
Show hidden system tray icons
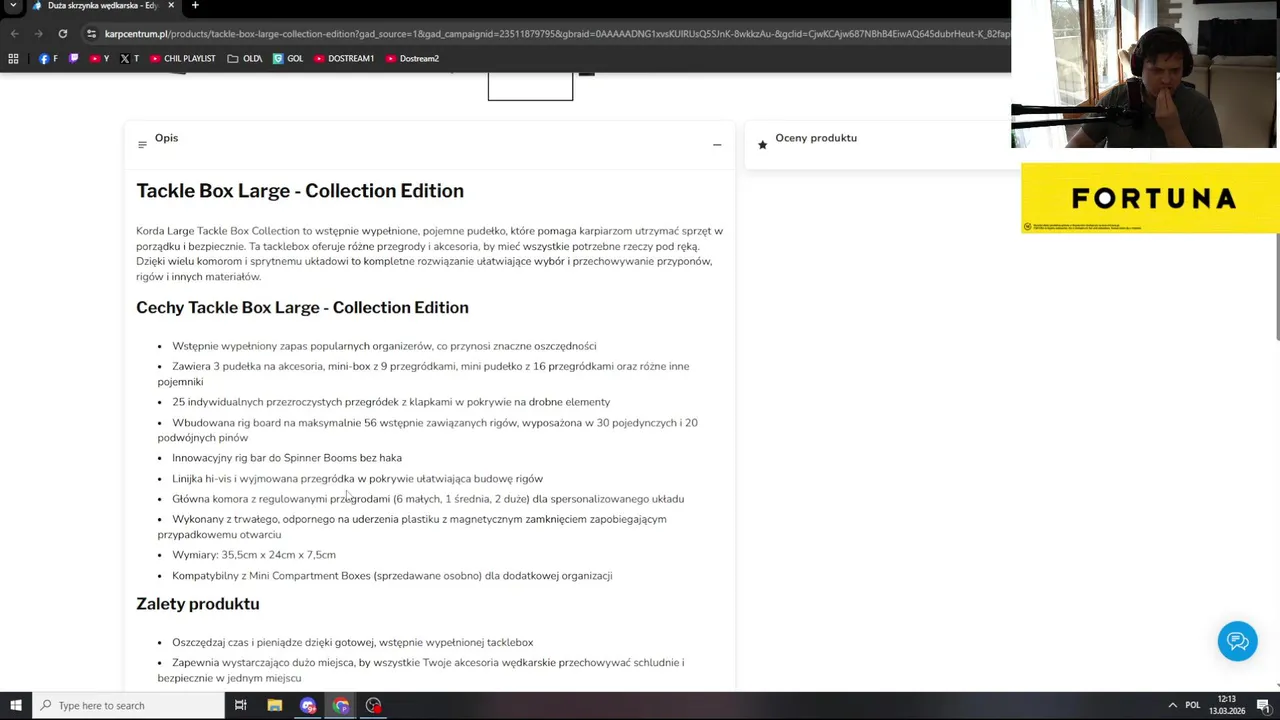(x=1172, y=705)
